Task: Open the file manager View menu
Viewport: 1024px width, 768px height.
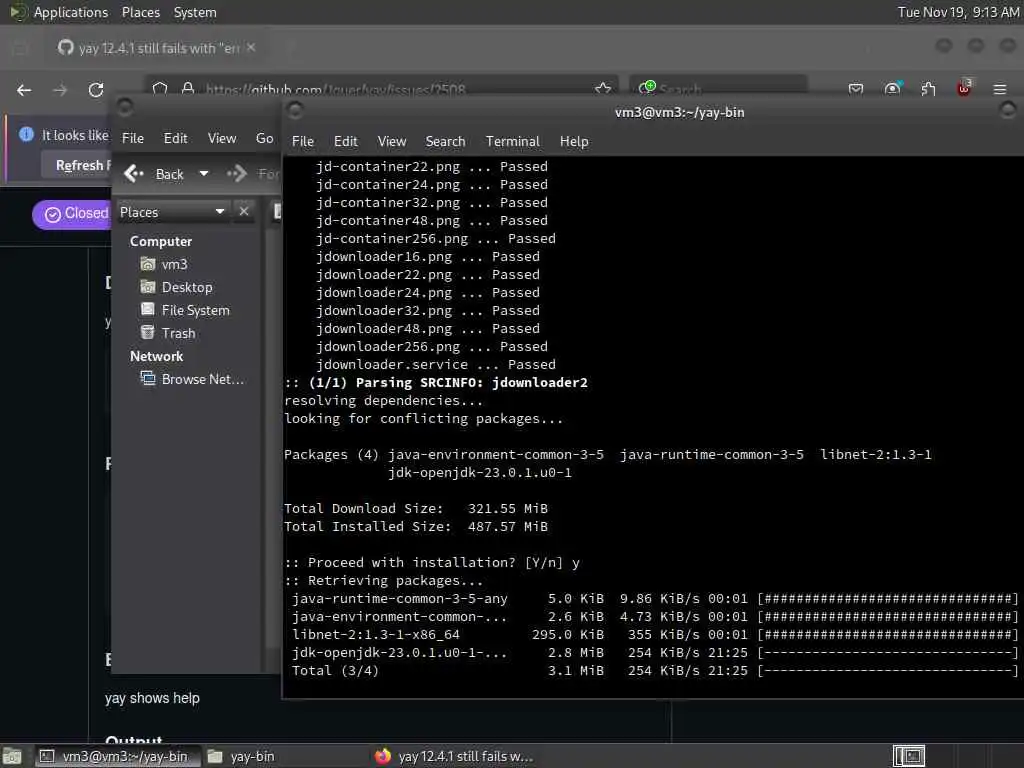Action: tap(222, 138)
